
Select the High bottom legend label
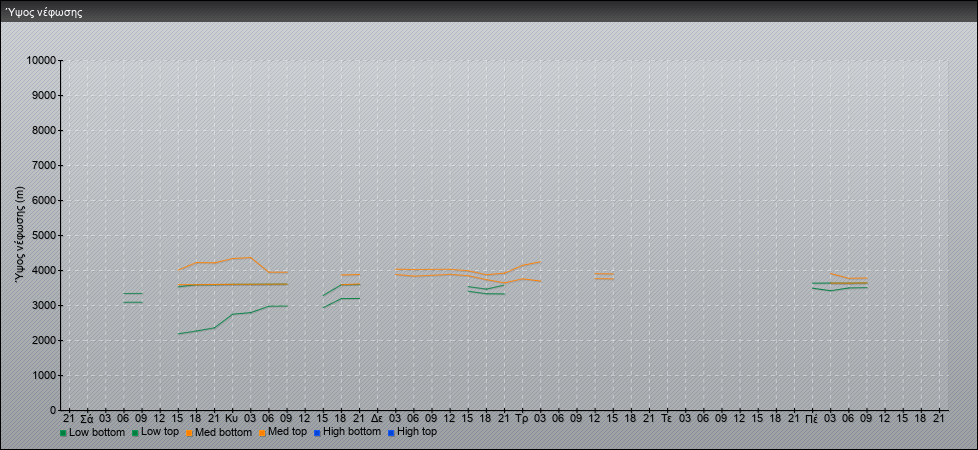(352, 431)
